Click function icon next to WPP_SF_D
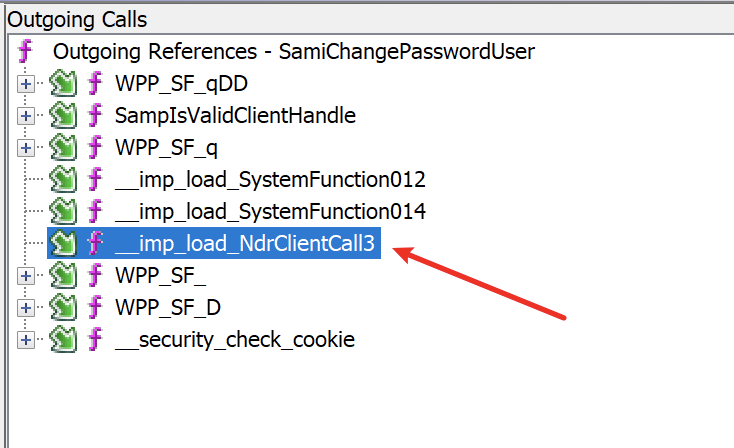The height and width of the screenshot is (448, 734). [95, 307]
